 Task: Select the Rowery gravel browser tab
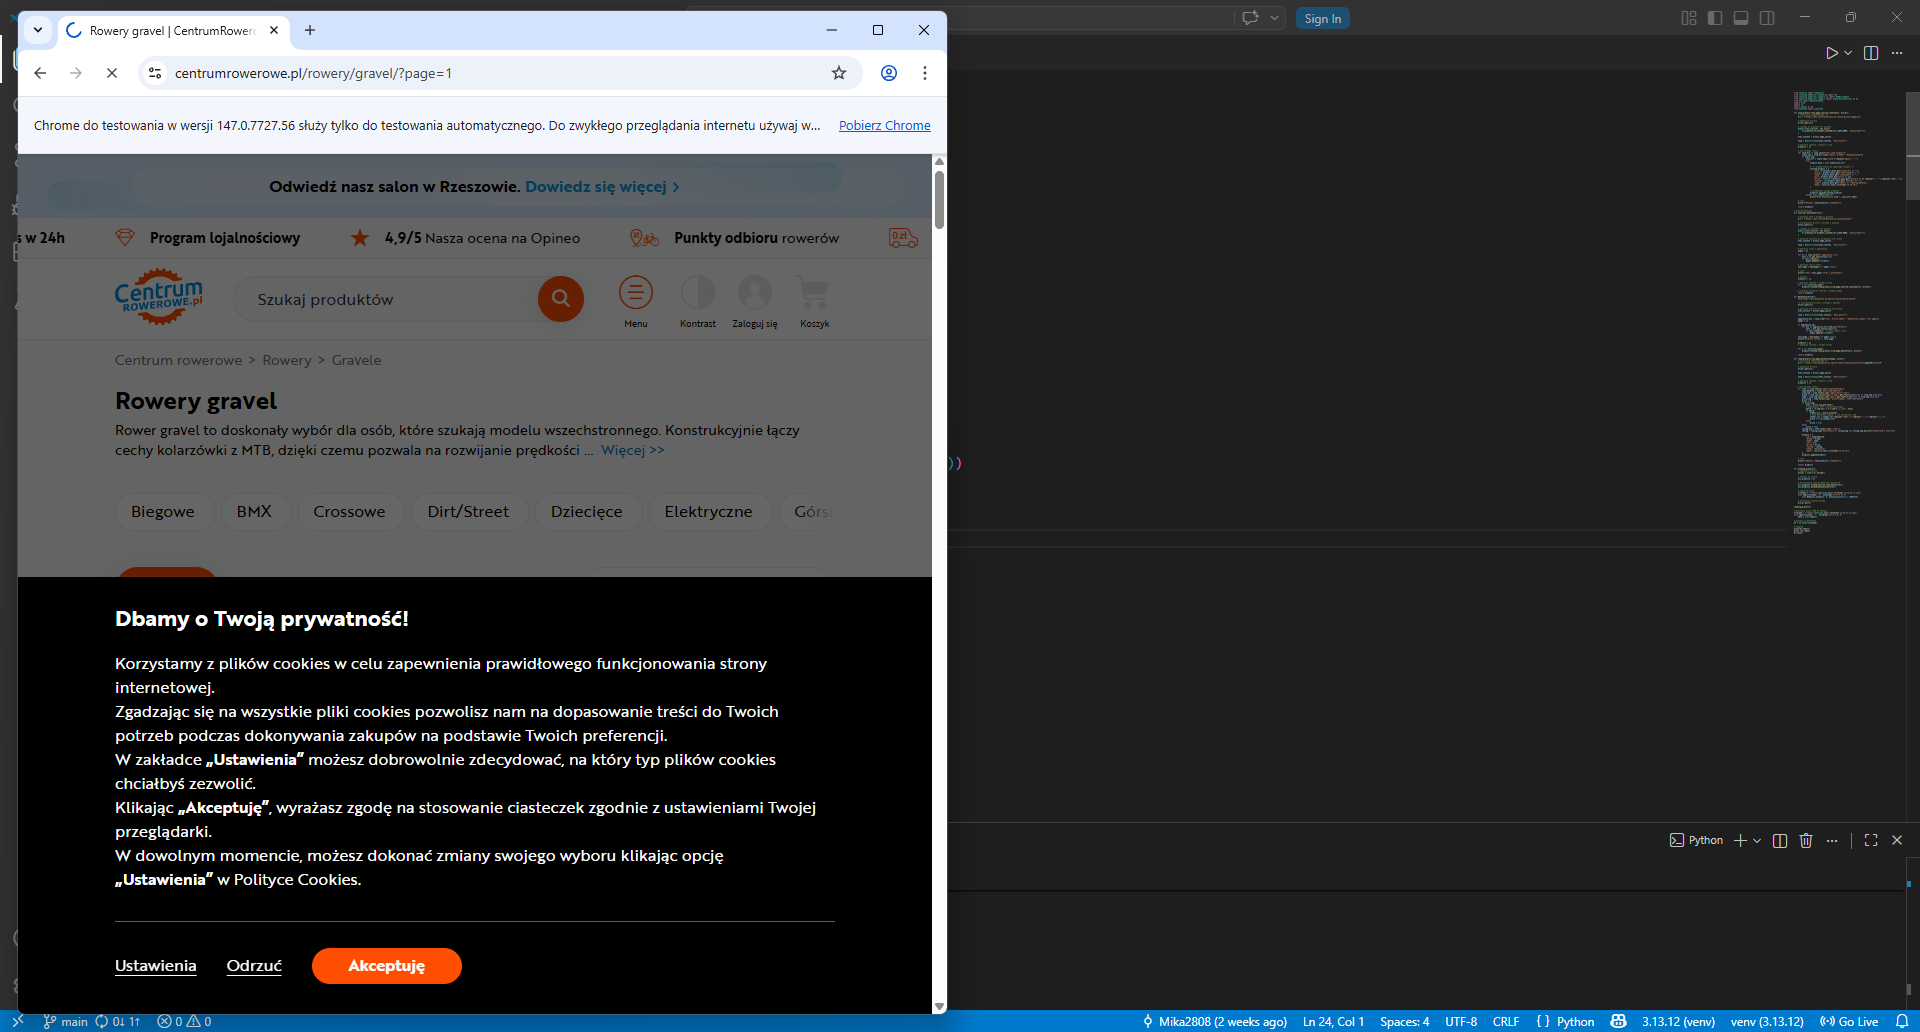tap(172, 31)
